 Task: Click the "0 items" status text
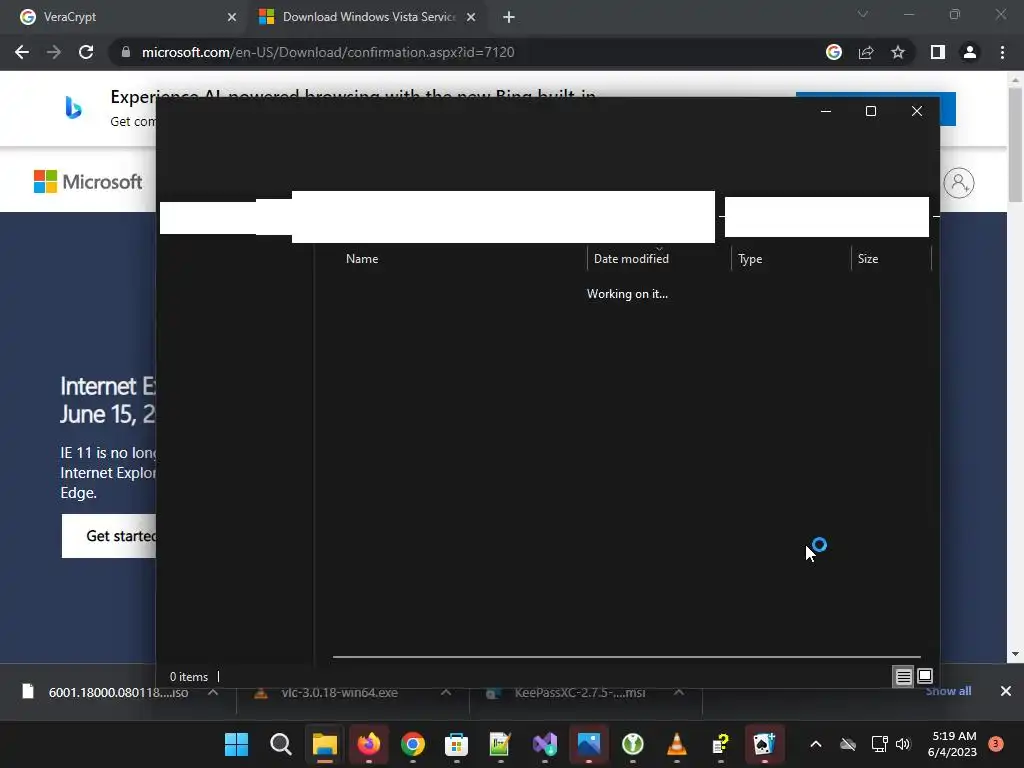click(189, 677)
